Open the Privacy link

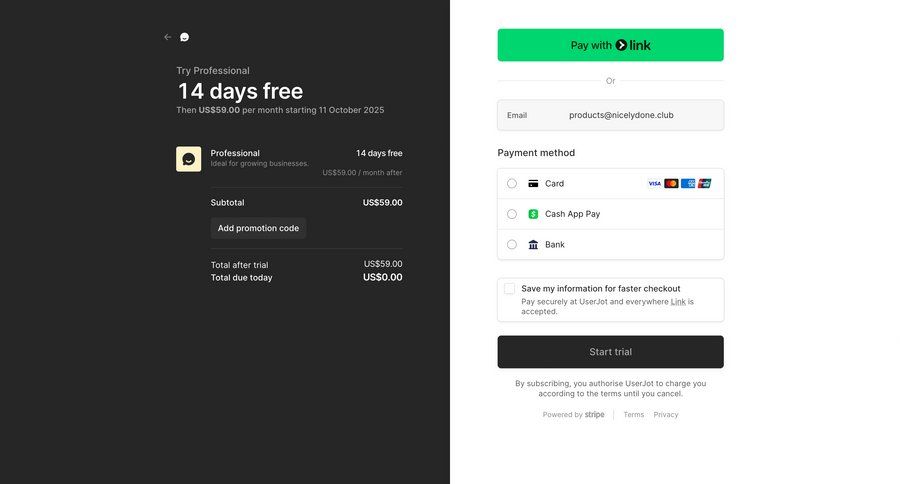click(666, 415)
